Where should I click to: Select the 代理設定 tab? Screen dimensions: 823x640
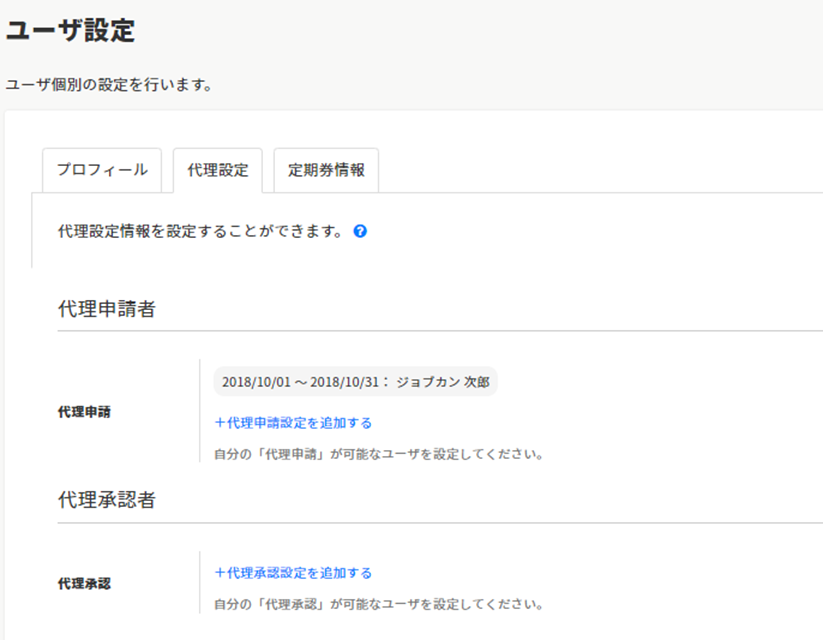point(217,170)
